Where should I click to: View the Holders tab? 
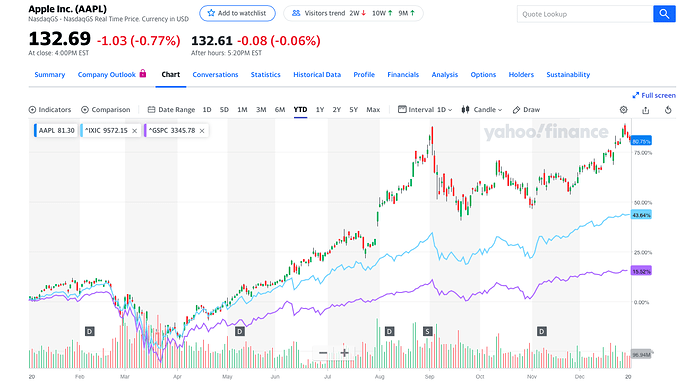[x=521, y=75]
